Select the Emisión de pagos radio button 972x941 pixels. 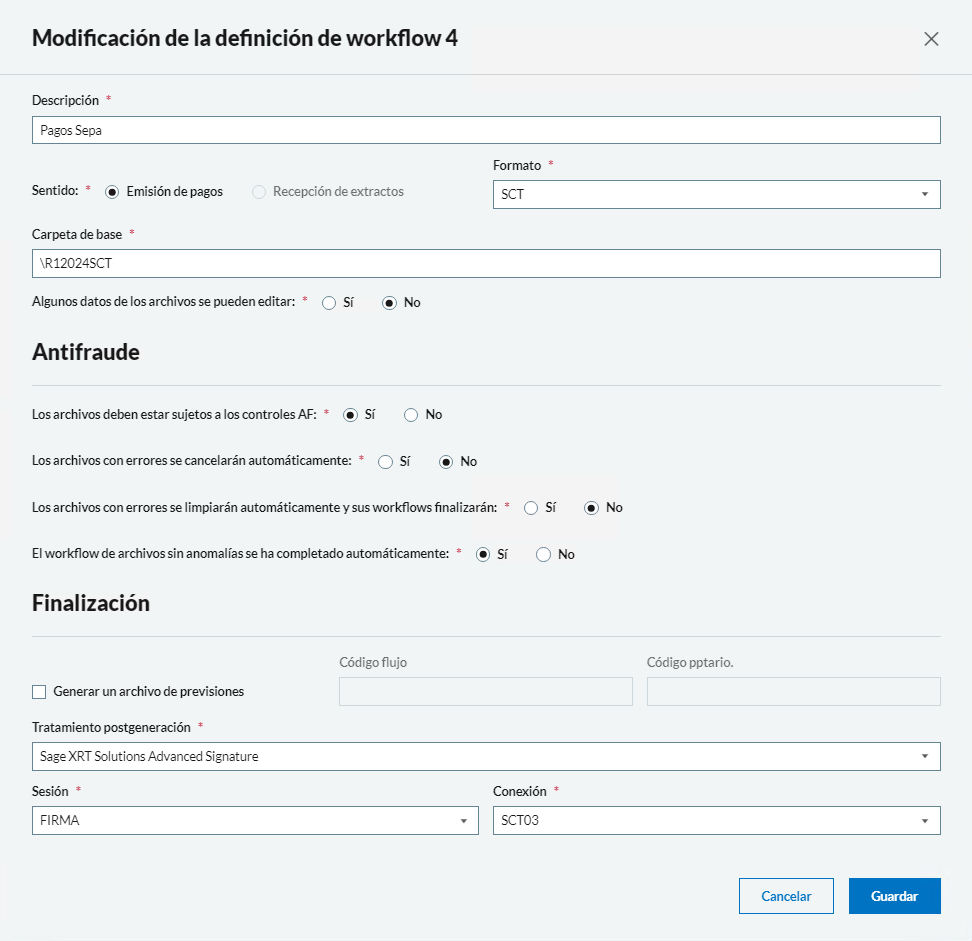click(112, 192)
